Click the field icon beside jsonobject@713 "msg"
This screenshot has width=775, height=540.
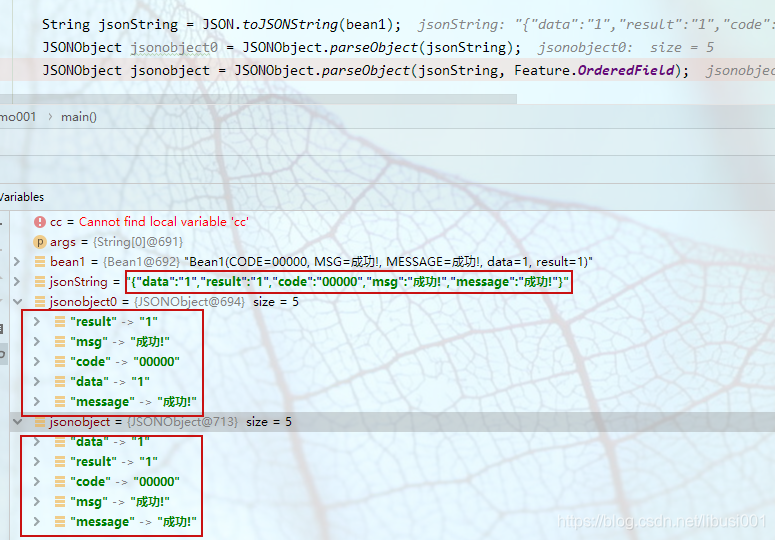(60, 501)
